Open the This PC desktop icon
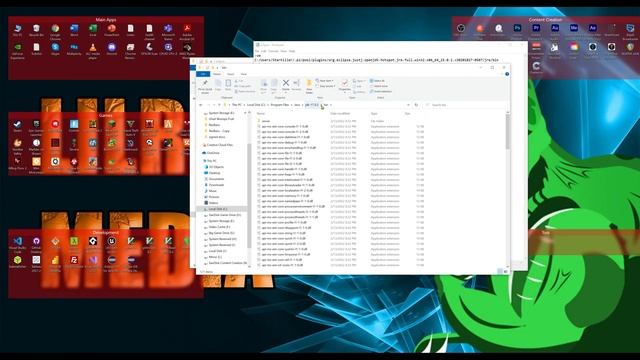Viewport: 640px width, 360px height. point(18,30)
